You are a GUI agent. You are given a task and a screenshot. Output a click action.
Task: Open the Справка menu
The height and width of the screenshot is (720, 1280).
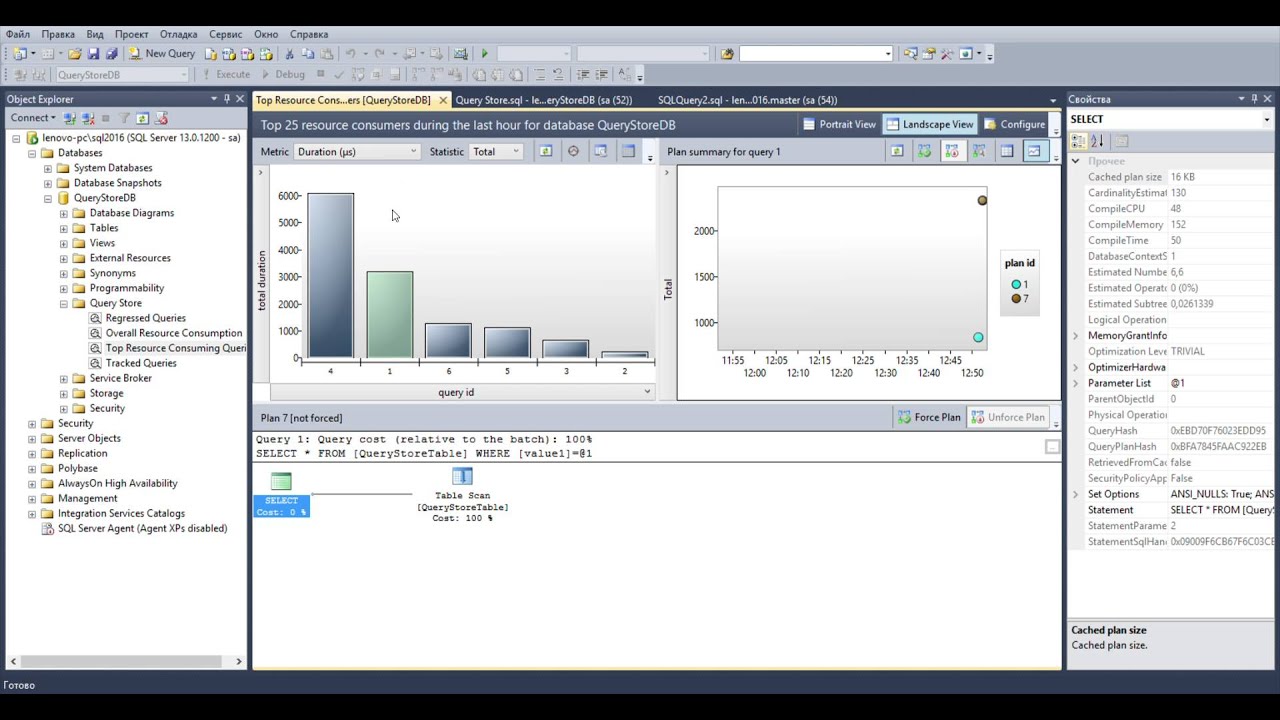pos(309,34)
